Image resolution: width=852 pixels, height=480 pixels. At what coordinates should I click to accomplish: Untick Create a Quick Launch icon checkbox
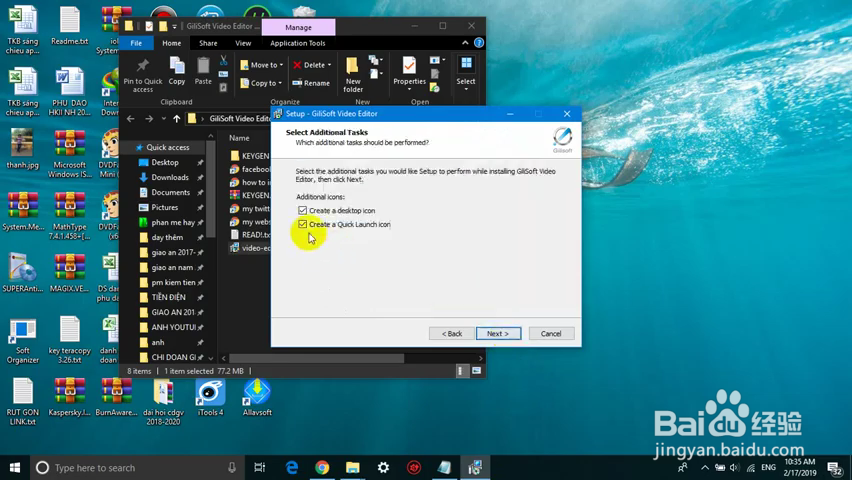pos(302,224)
